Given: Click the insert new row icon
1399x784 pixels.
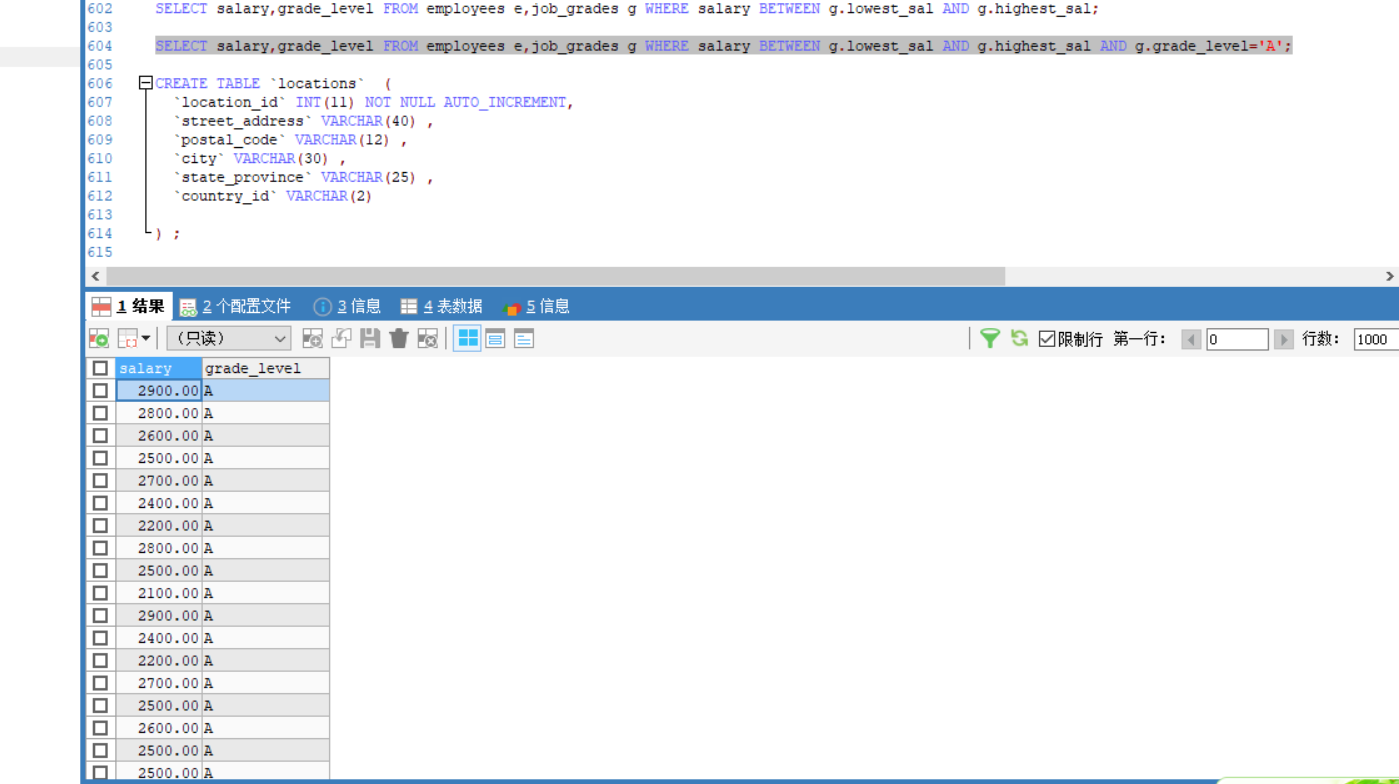Looking at the screenshot, I should pos(311,339).
